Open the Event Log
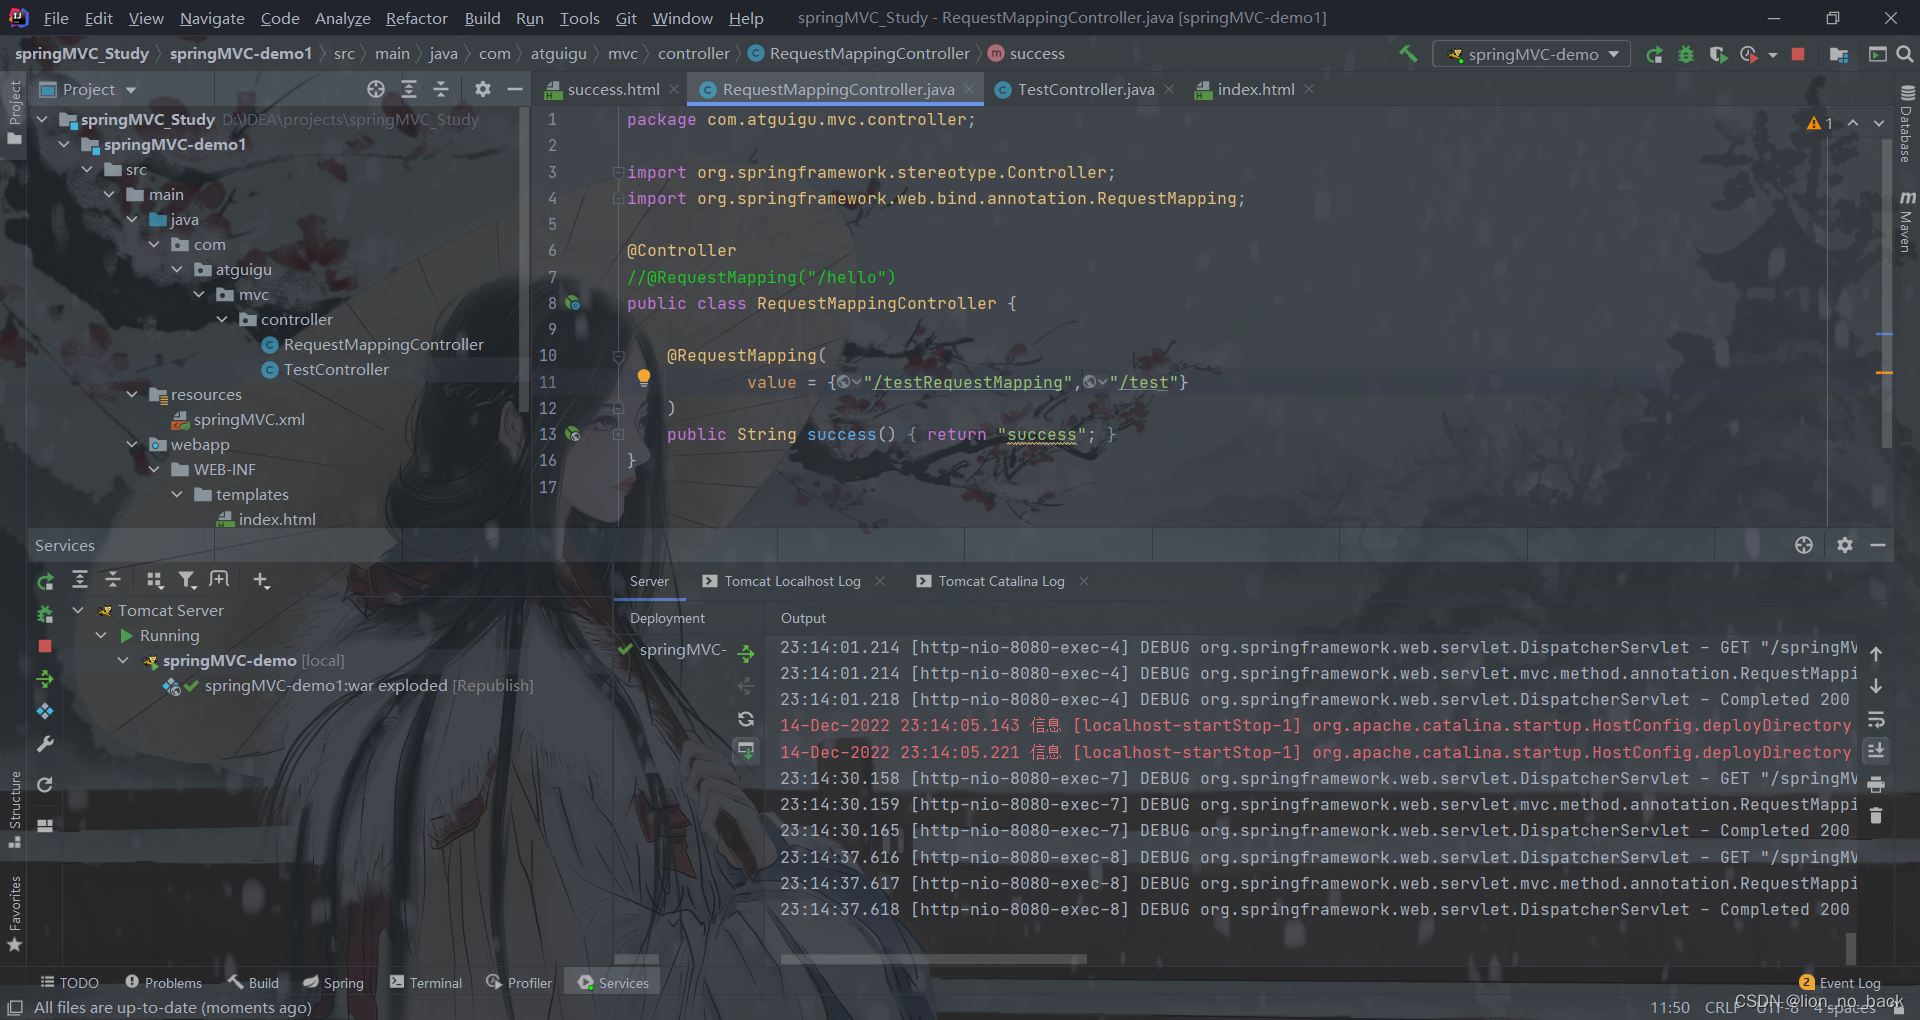The image size is (1920, 1020). click(1840, 983)
